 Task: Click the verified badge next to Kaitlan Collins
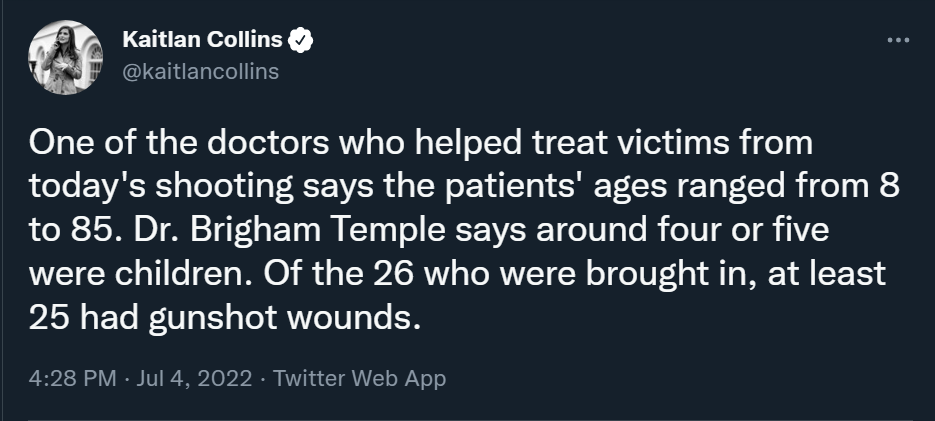click(301, 41)
